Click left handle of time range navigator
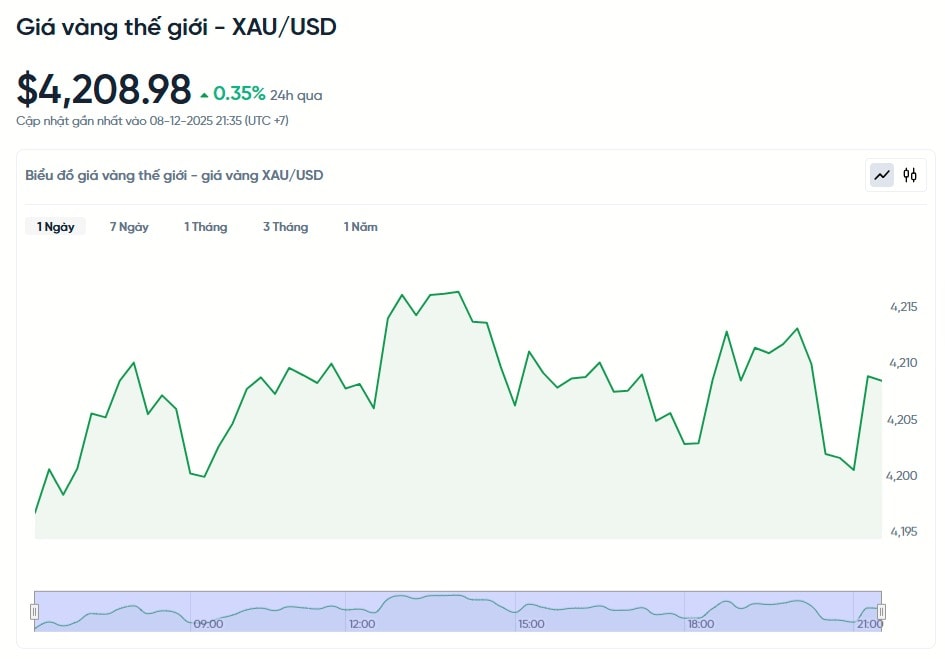This screenshot has height=659, width=945. click(34, 611)
